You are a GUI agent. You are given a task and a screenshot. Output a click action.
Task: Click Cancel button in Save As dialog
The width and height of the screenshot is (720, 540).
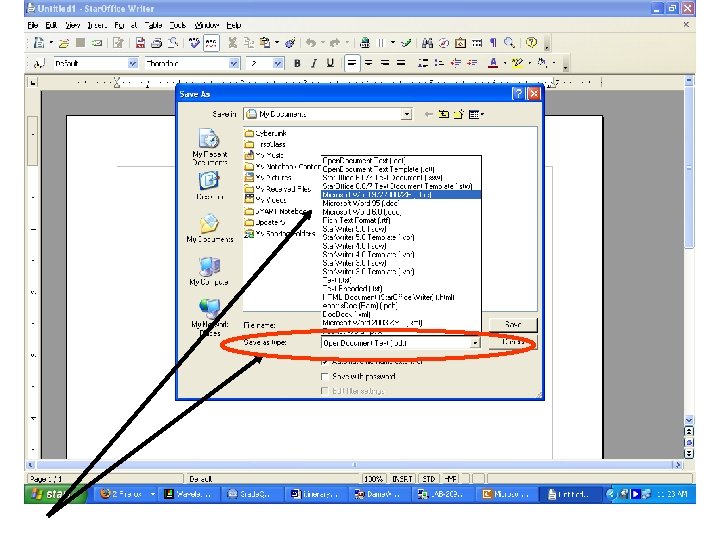point(513,342)
